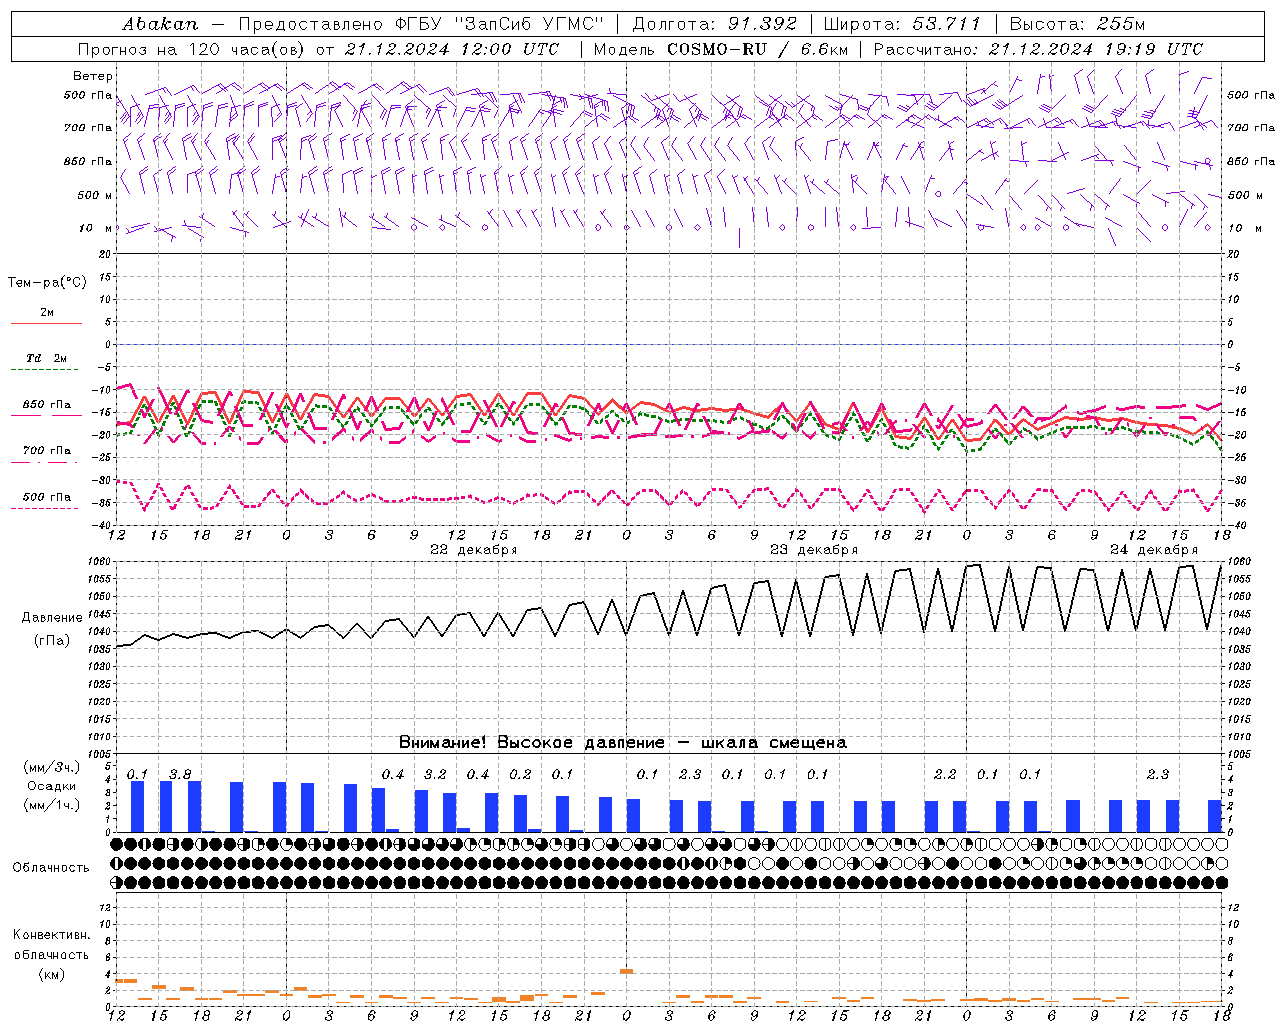The width and height of the screenshot is (1280, 1024).
Task: Click the dashed "Td 2м" legend line
Action: click(x=46, y=370)
